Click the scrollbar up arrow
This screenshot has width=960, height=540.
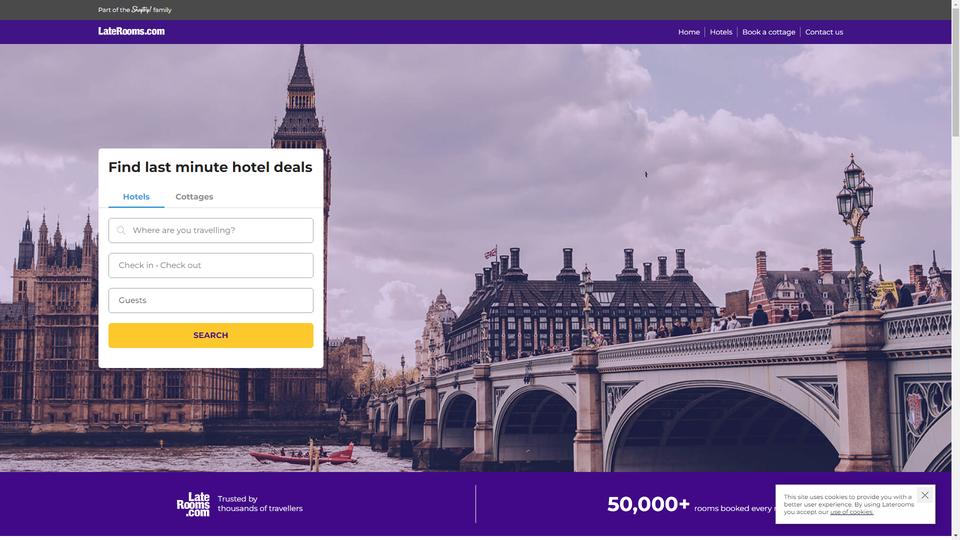tap(955, 4)
